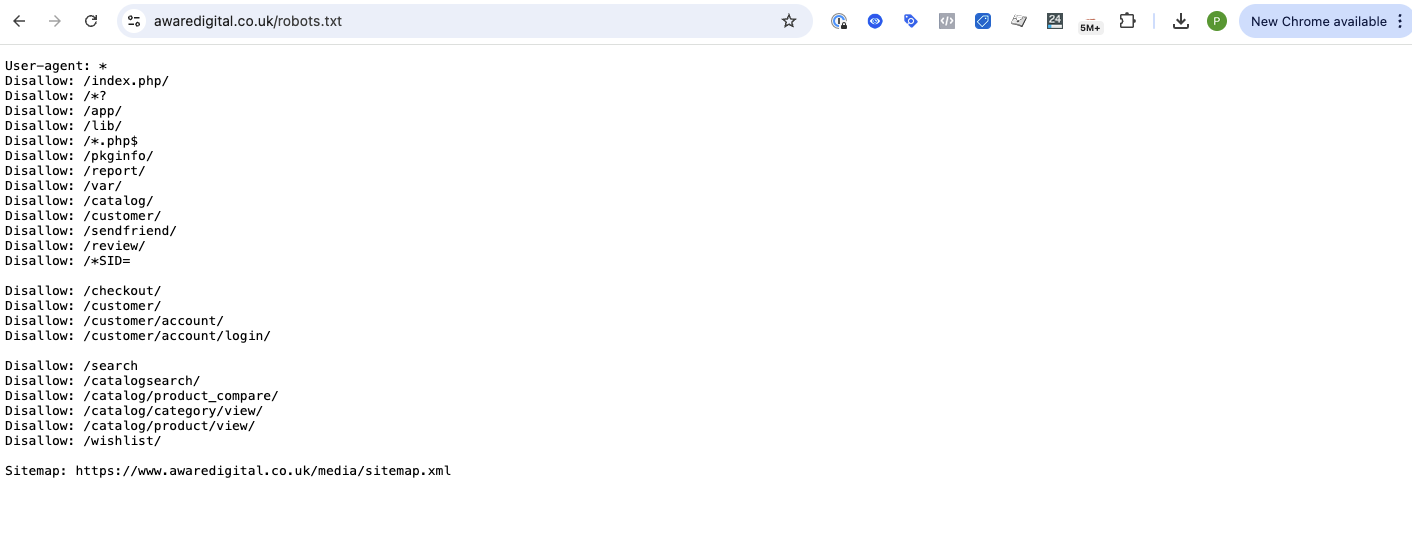Bookmark this page with the star icon
Screen dimensions: 1412x545
[789, 21]
